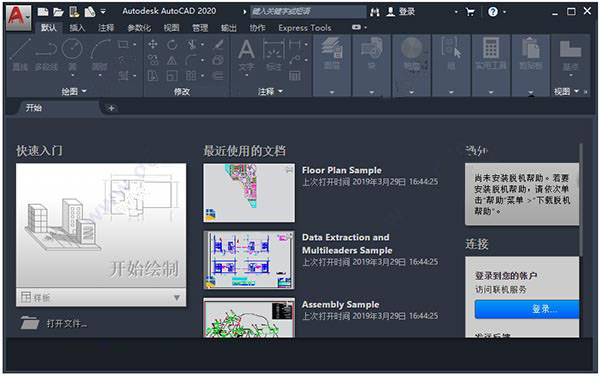Open the Properties (特性) panel button
The height and width of the screenshot is (376, 600).
pos(411,54)
